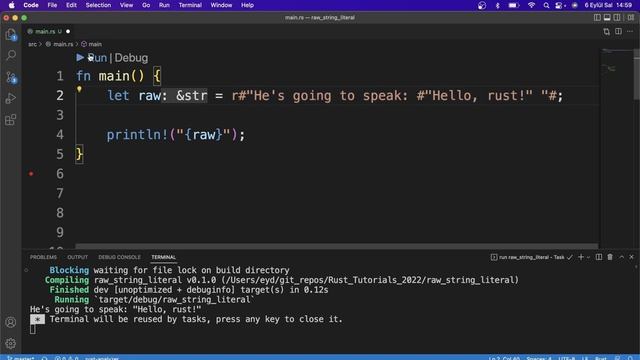Open the Extensions view

pyautogui.click(x=11, y=120)
